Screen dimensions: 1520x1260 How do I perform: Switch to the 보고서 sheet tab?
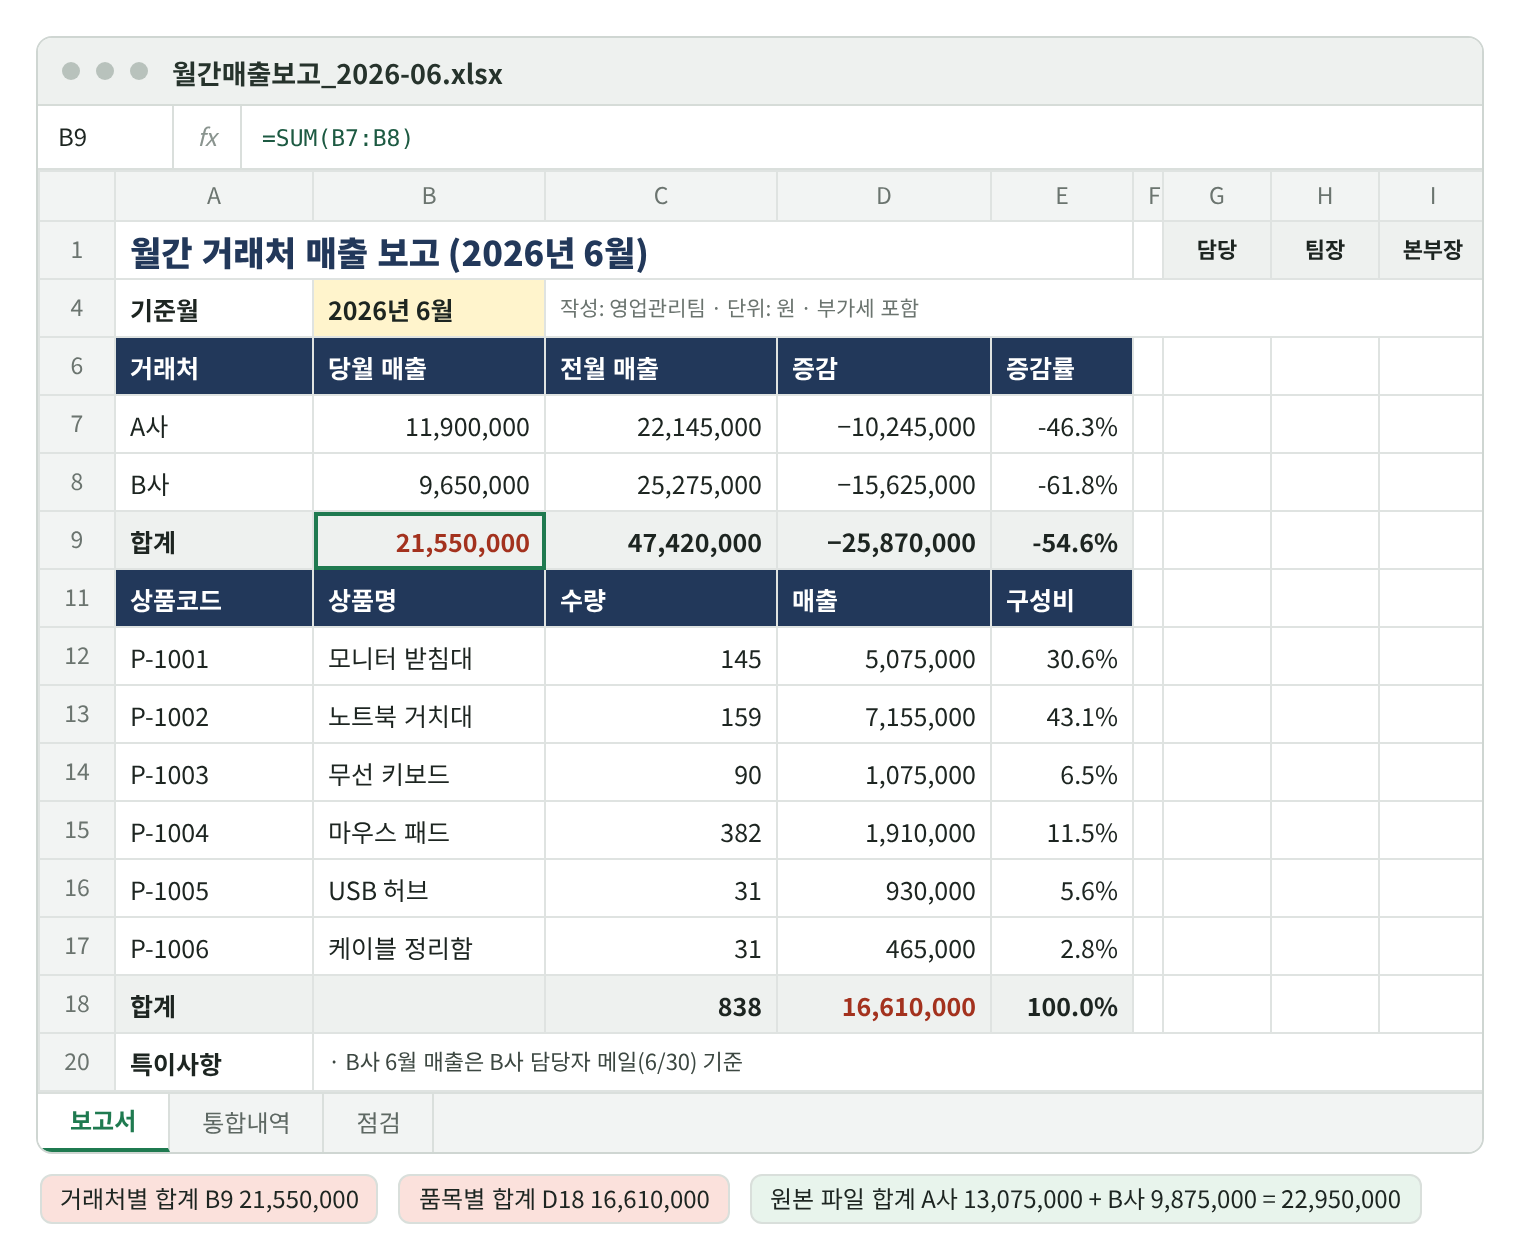pos(103,1122)
